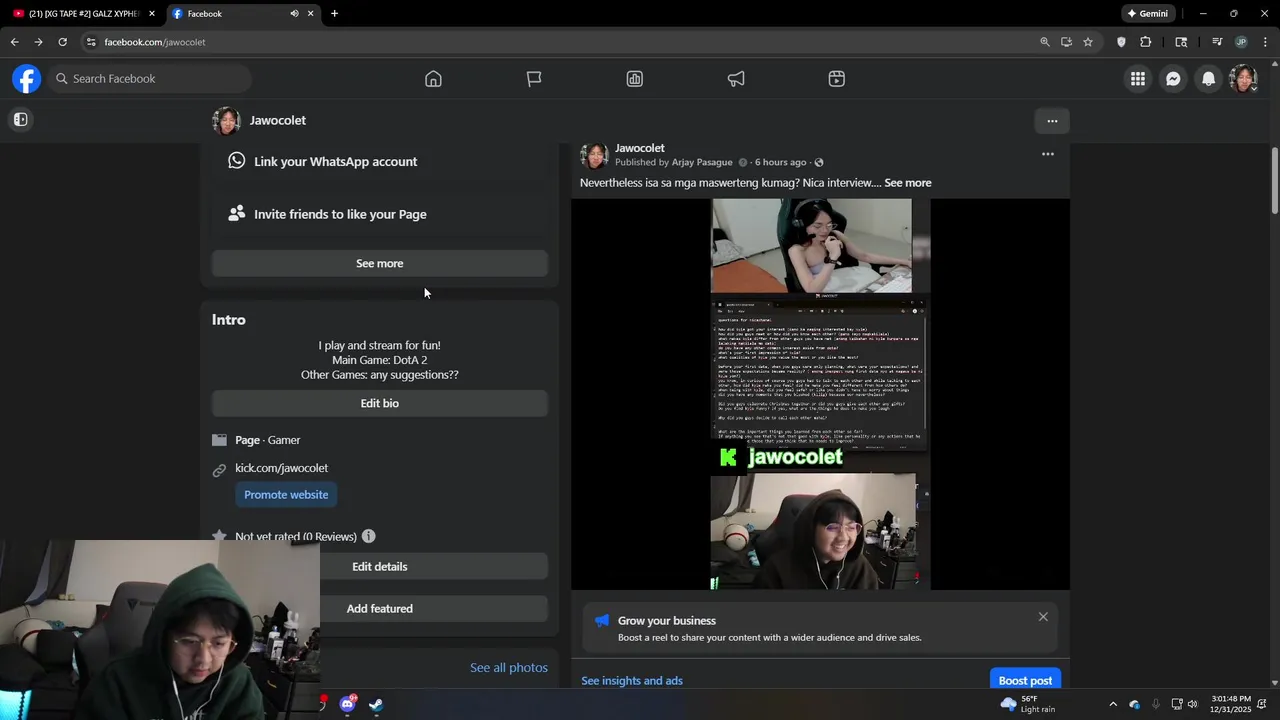Open Messenger chats icon
1280x720 pixels.
pos(1173,79)
